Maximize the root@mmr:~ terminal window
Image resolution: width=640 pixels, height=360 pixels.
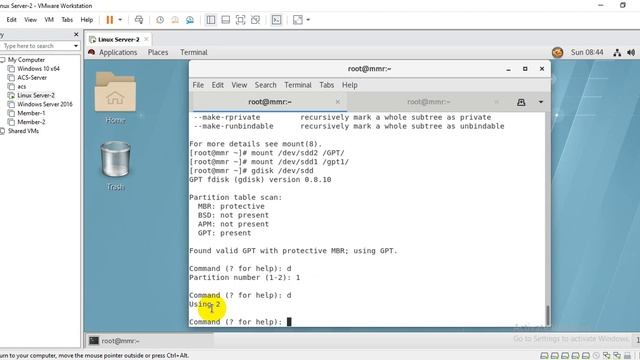pyautogui.click(x=525, y=69)
